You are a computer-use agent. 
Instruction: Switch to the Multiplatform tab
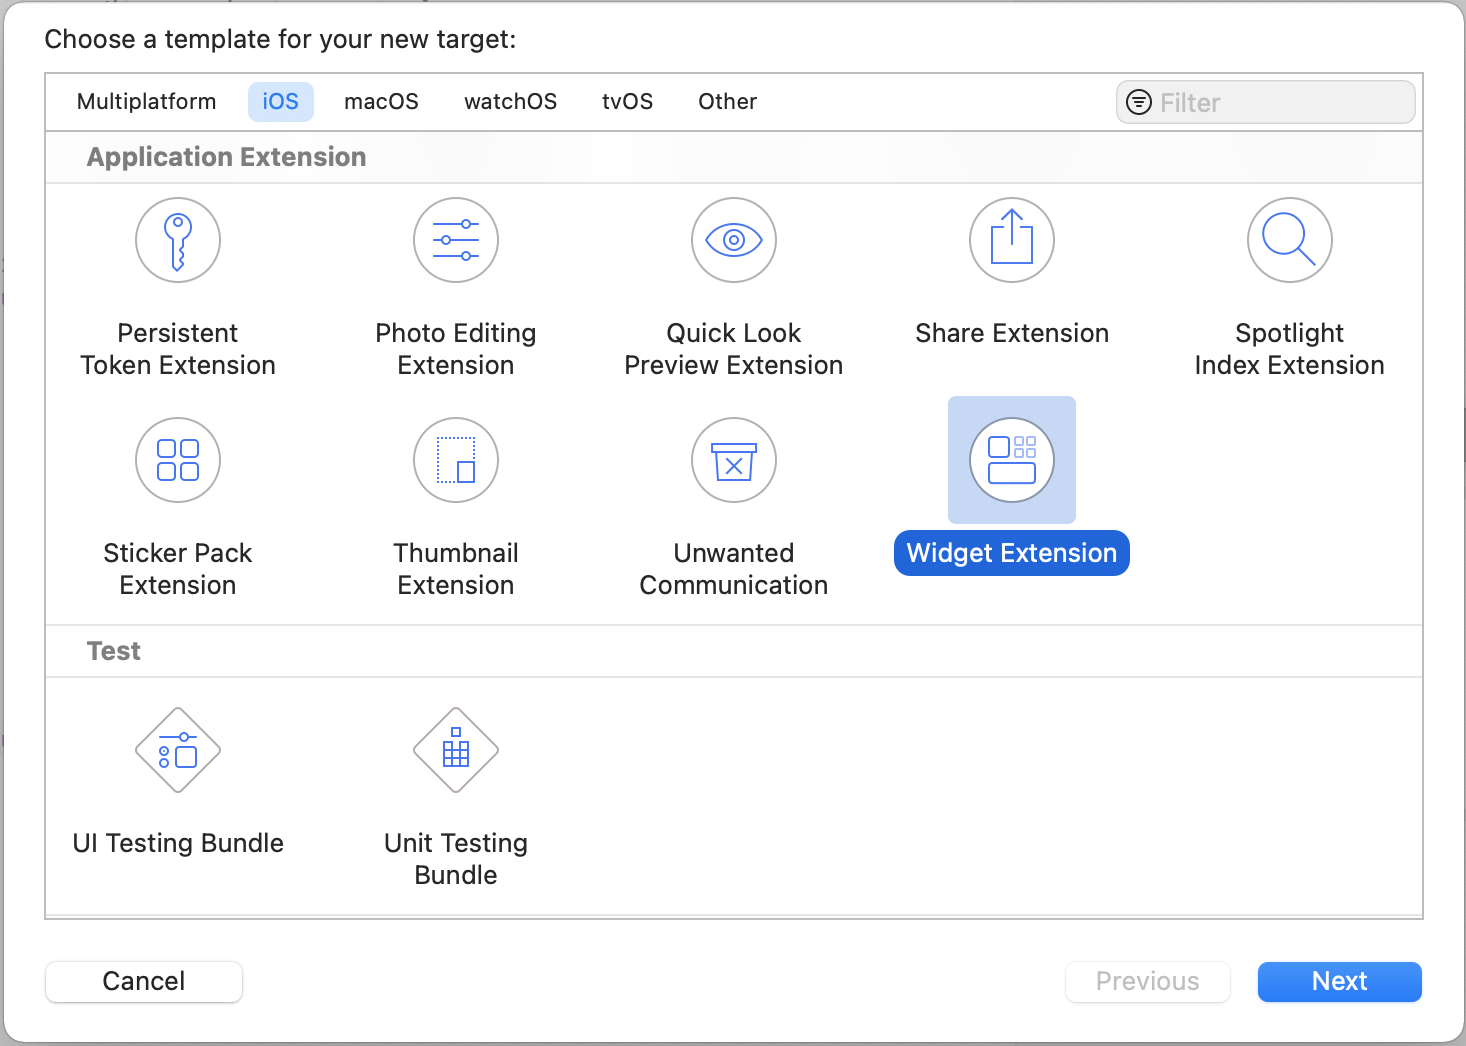(146, 102)
